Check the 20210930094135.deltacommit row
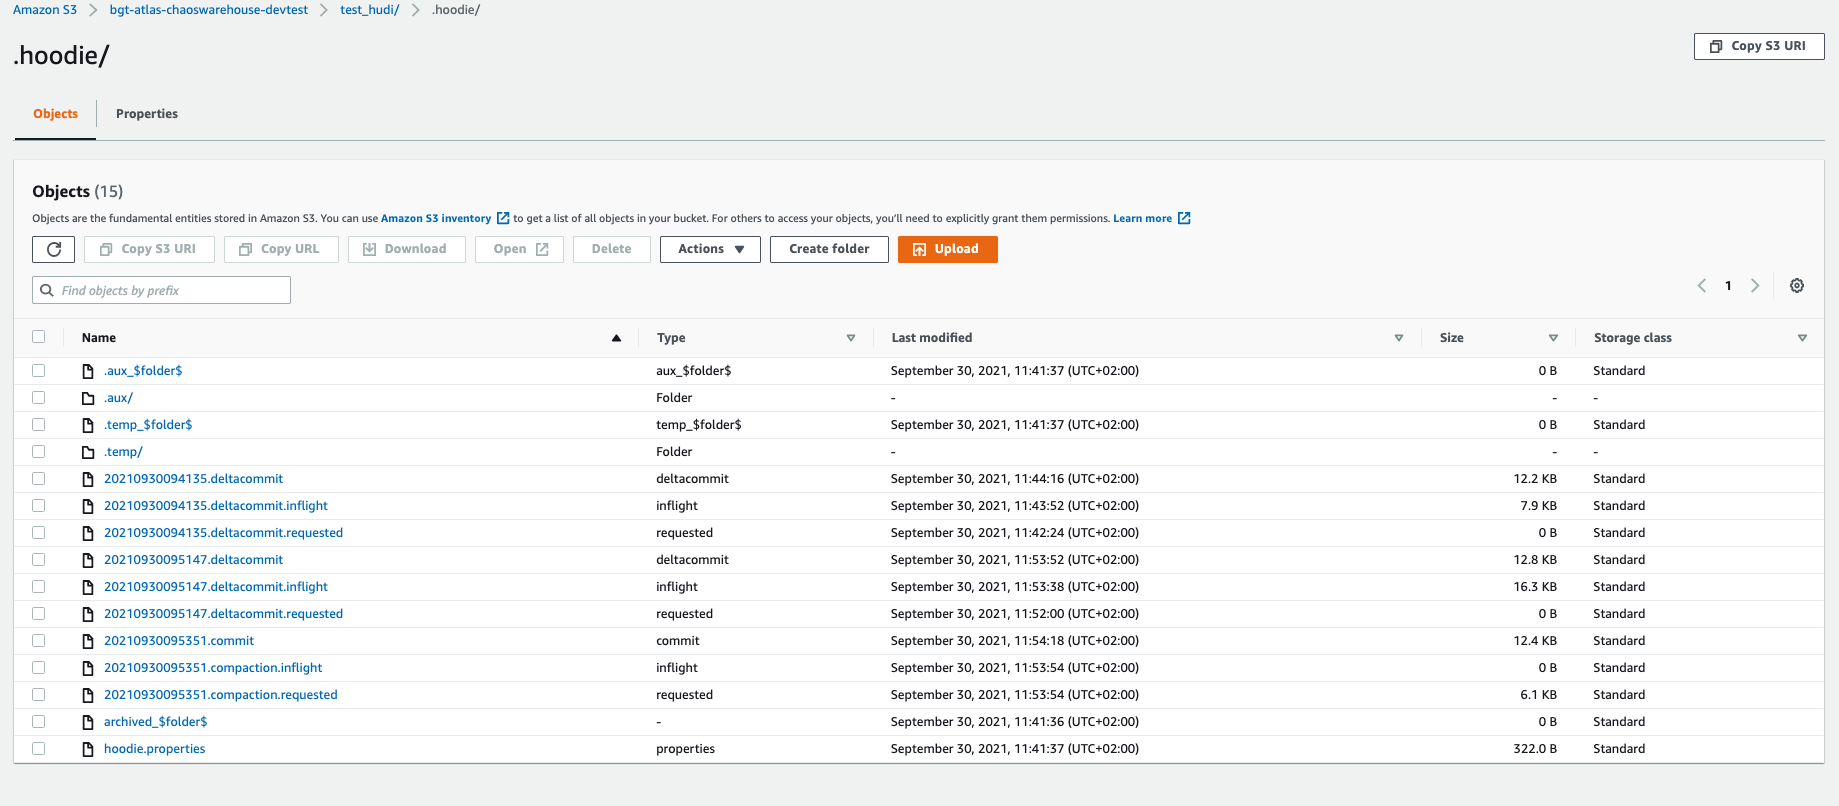1839x806 pixels. click(x=39, y=478)
